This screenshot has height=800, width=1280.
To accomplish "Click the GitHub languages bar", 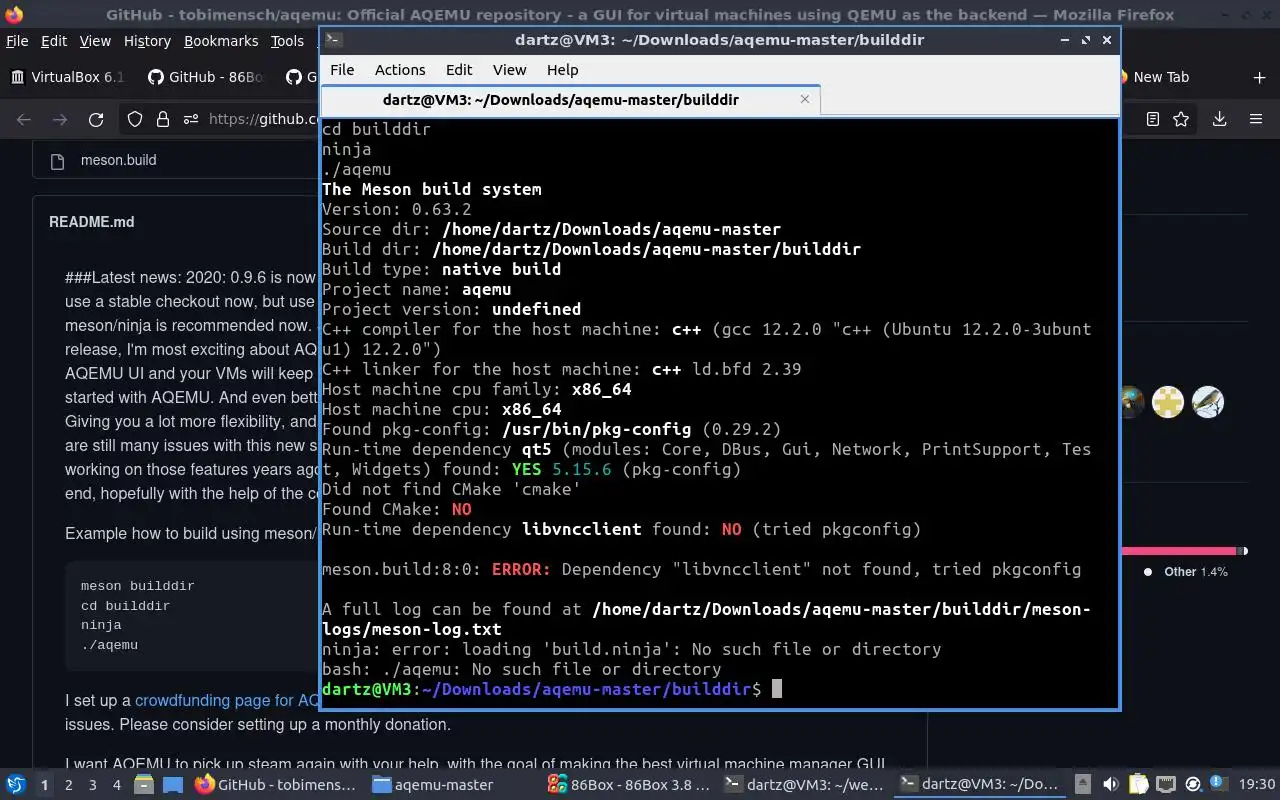I will (1183, 551).
